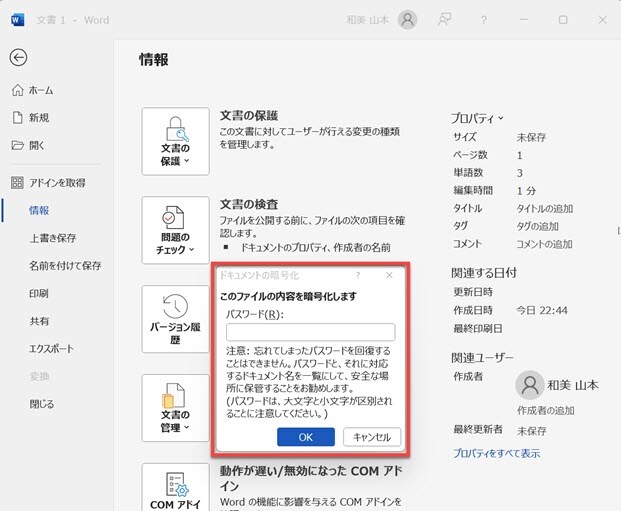Open the 開く (Open) file page
Image resolution: width=621 pixels, height=511 pixels.
point(36,145)
